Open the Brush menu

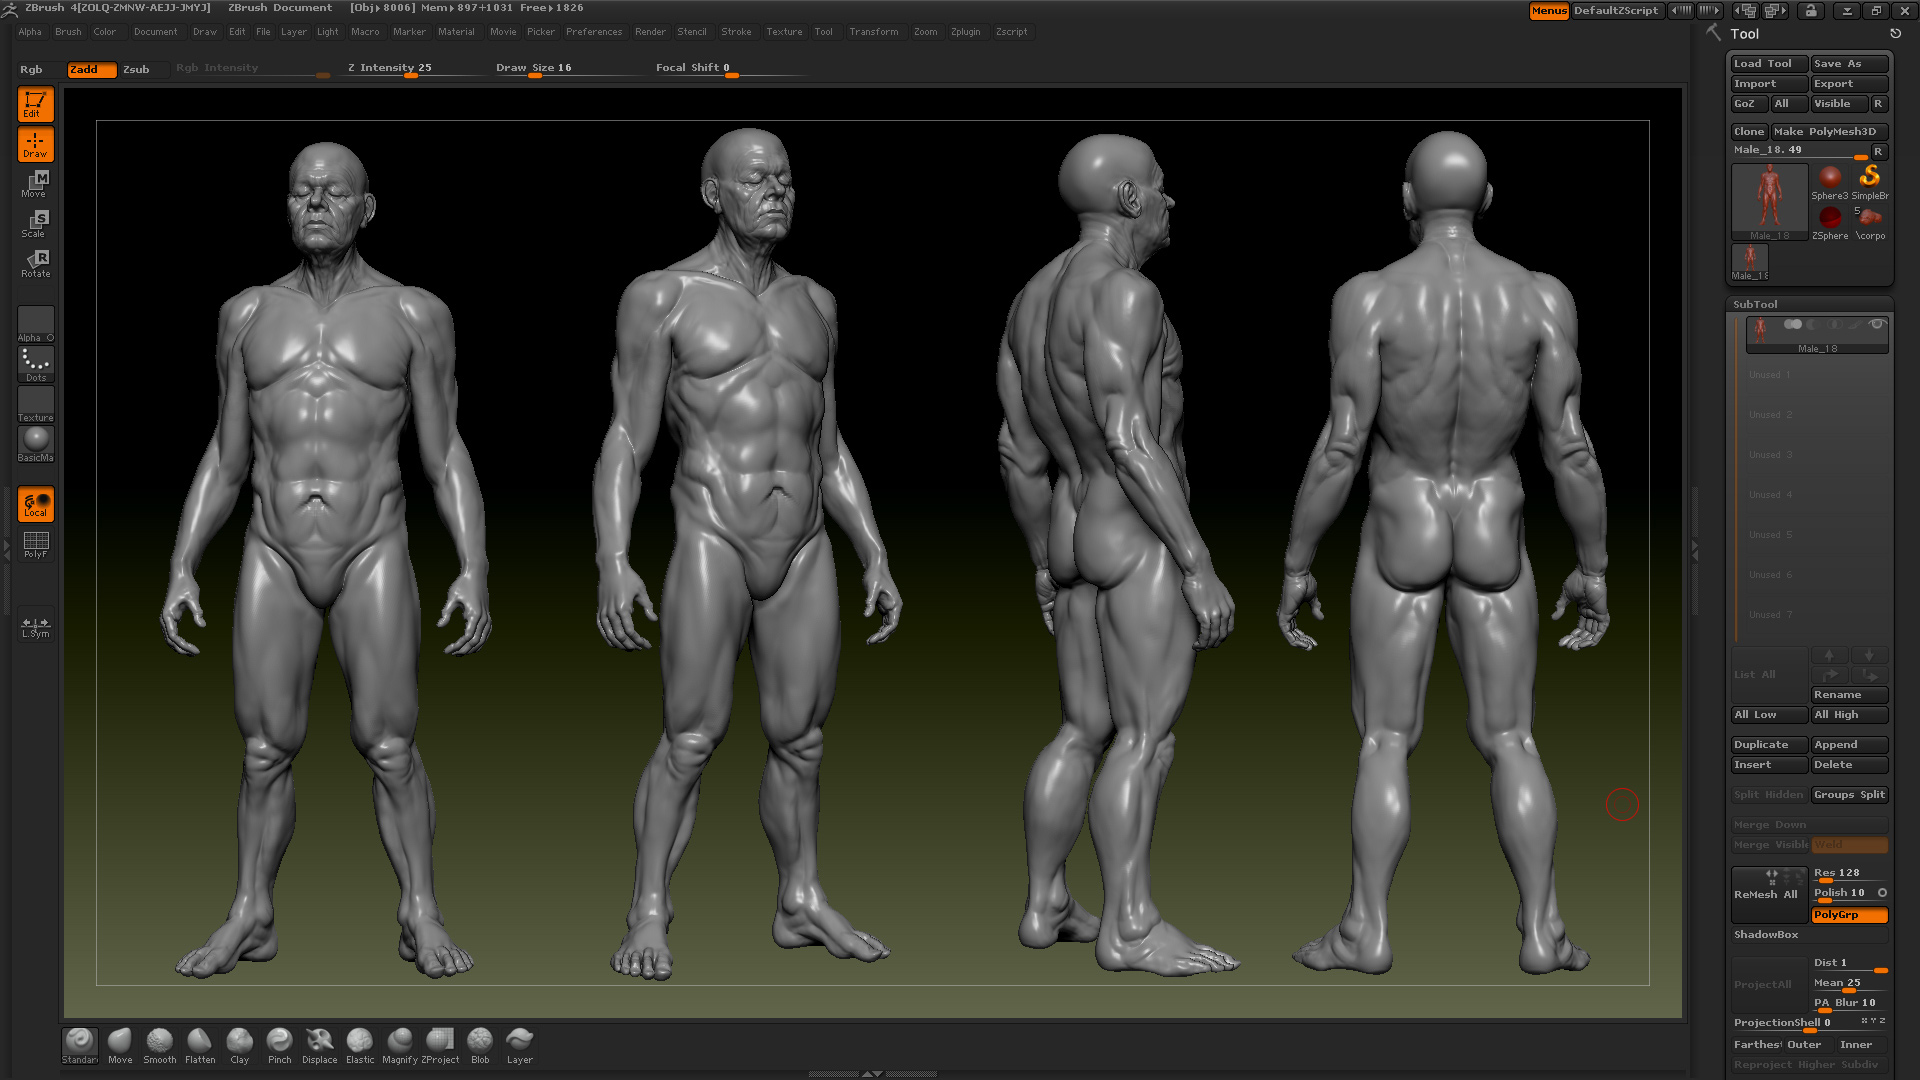pyautogui.click(x=68, y=32)
